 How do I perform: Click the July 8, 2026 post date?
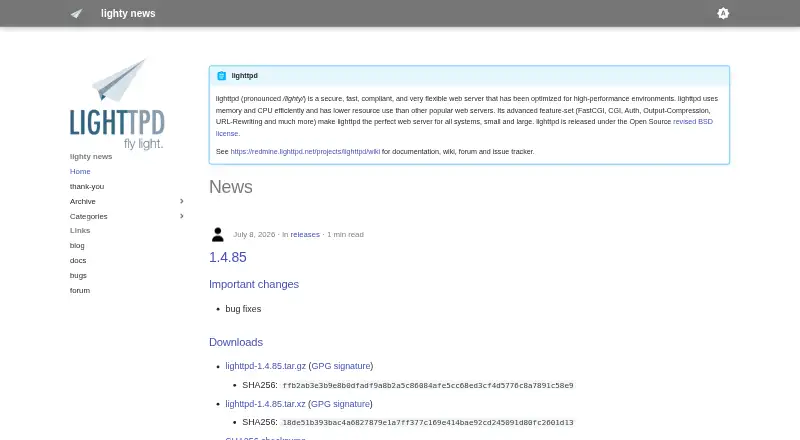(254, 234)
